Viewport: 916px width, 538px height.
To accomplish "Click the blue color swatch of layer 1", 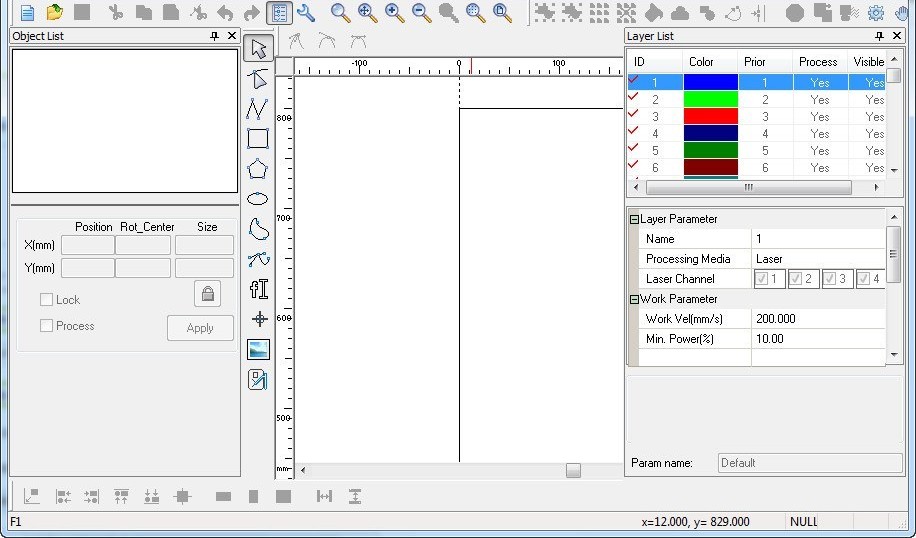I will point(710,82).
